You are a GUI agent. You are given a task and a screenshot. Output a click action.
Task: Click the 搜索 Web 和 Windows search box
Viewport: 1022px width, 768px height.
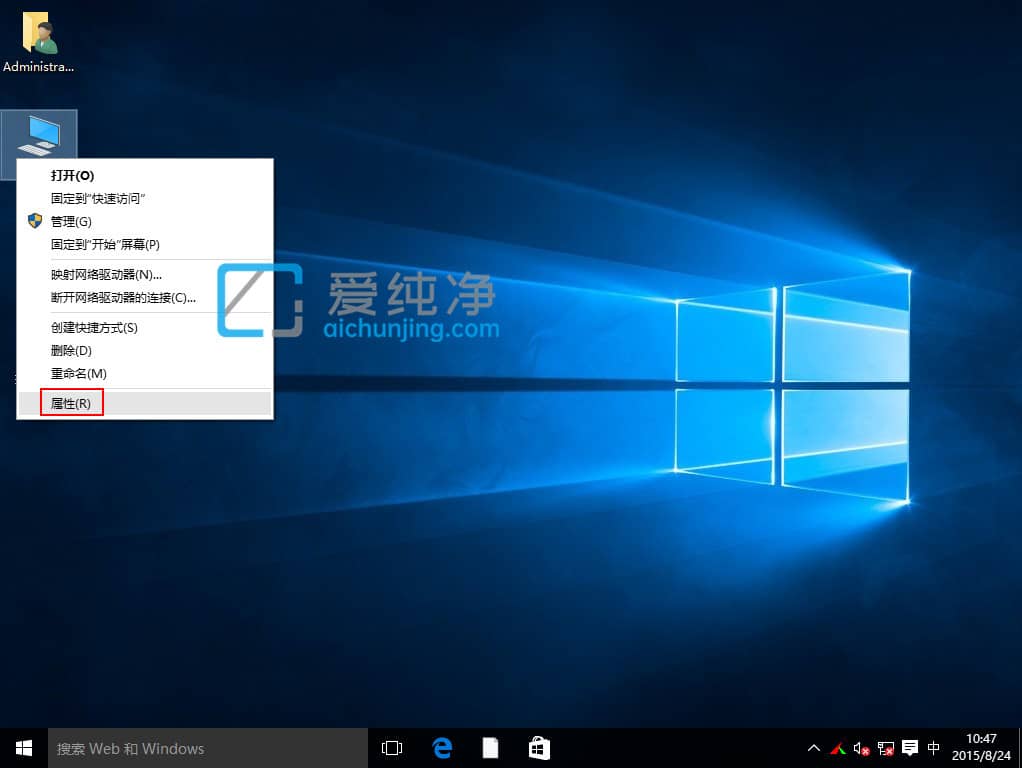coord(200,747)
